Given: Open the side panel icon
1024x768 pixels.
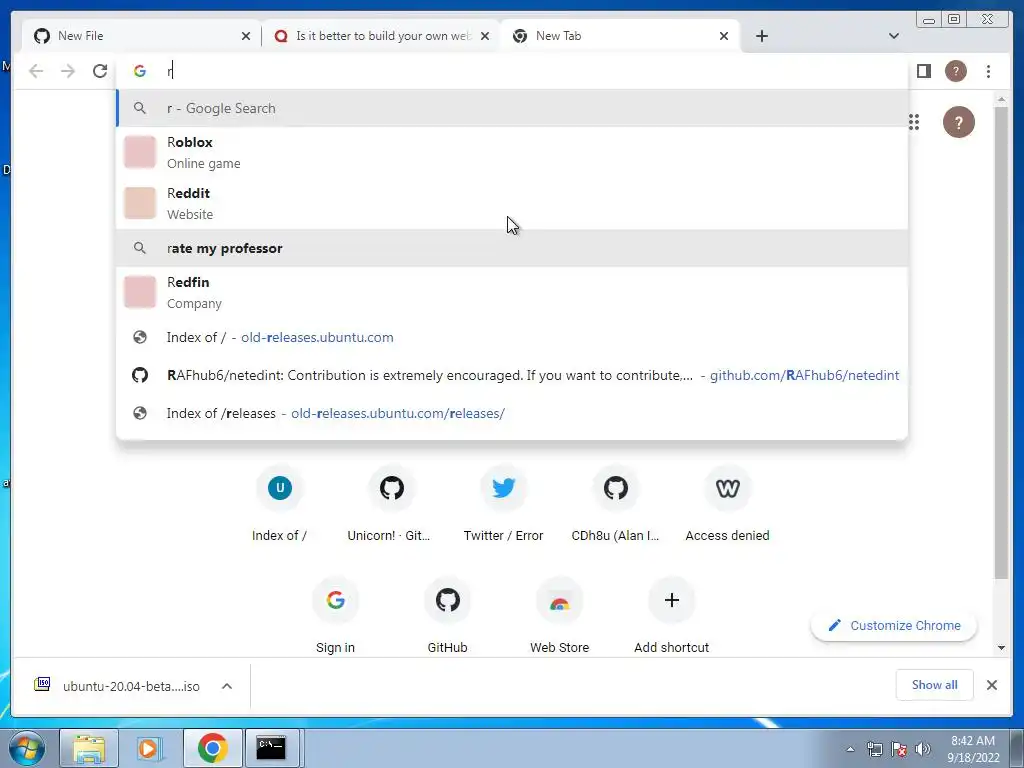Looking at the screenshot, I should [x=923, y=71].
